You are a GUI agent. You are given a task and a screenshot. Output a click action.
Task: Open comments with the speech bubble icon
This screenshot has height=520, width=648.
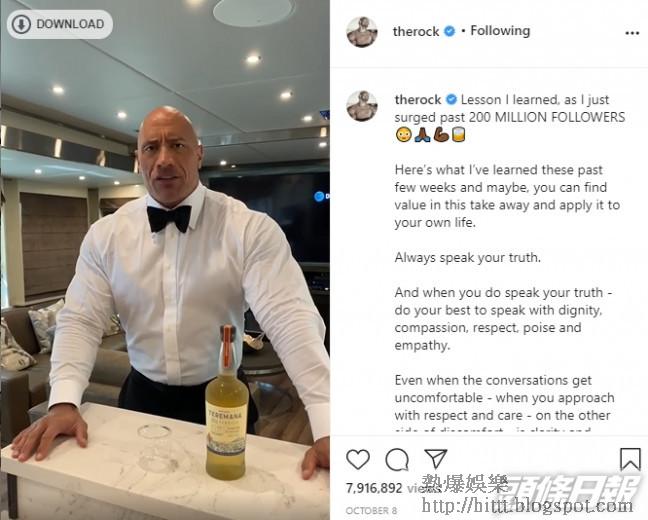tap(397, 459)
